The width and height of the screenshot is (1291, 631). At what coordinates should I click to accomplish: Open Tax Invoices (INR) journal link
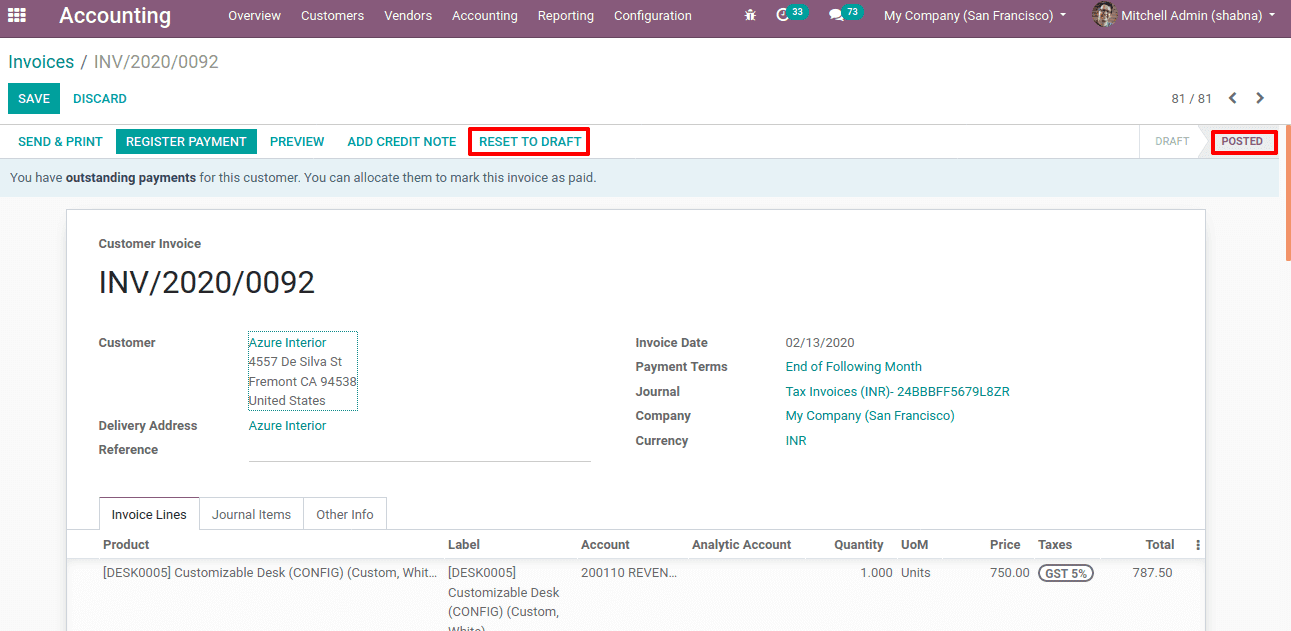pos(898,392)
